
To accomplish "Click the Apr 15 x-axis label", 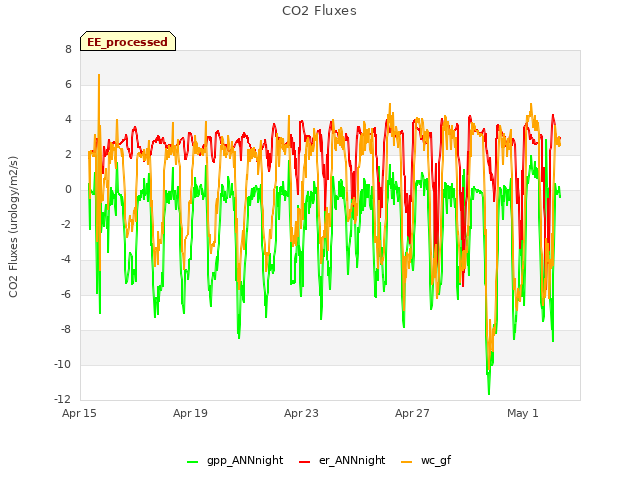I will click(79, 413).
